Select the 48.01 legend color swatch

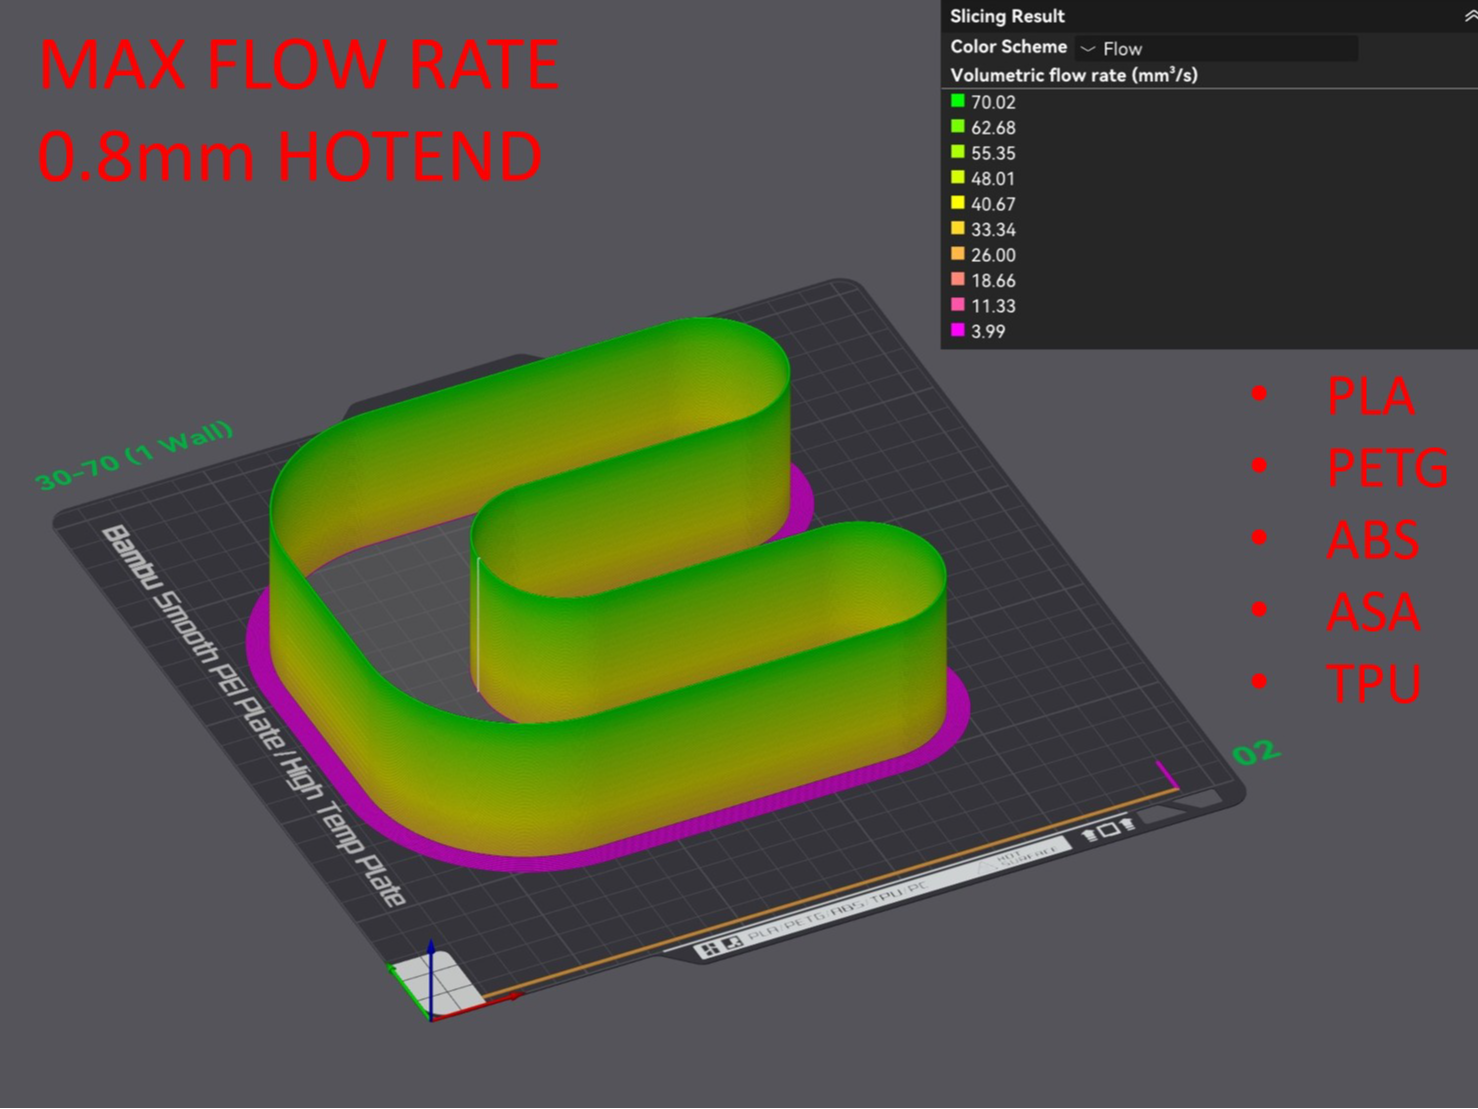coord(957,178)
